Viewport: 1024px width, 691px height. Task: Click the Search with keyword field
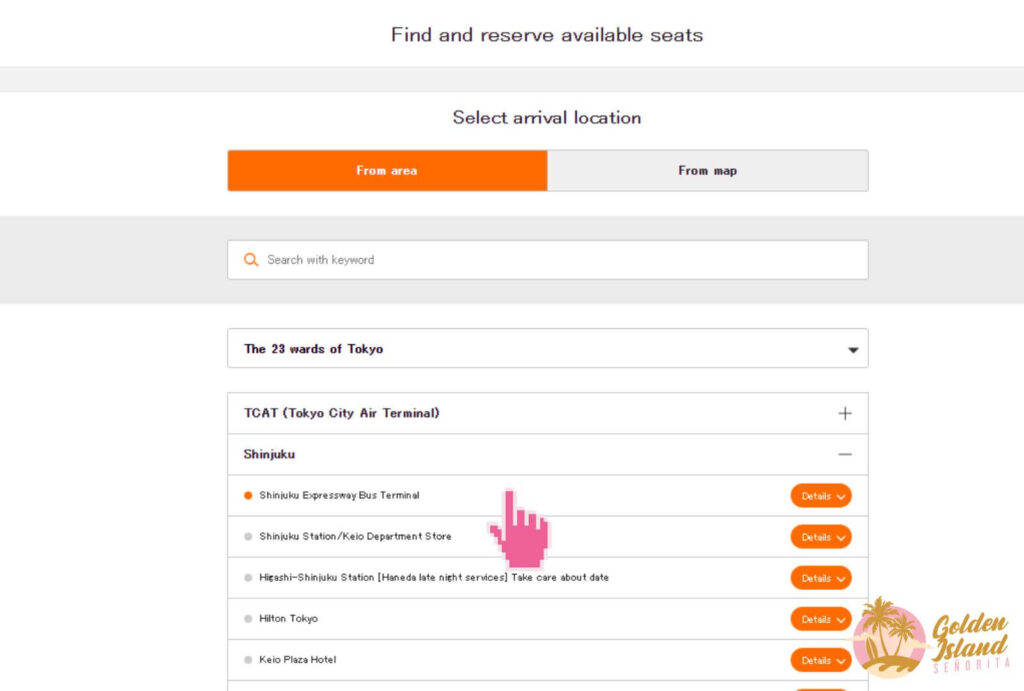pyautogui.click(x=560, y=260)
